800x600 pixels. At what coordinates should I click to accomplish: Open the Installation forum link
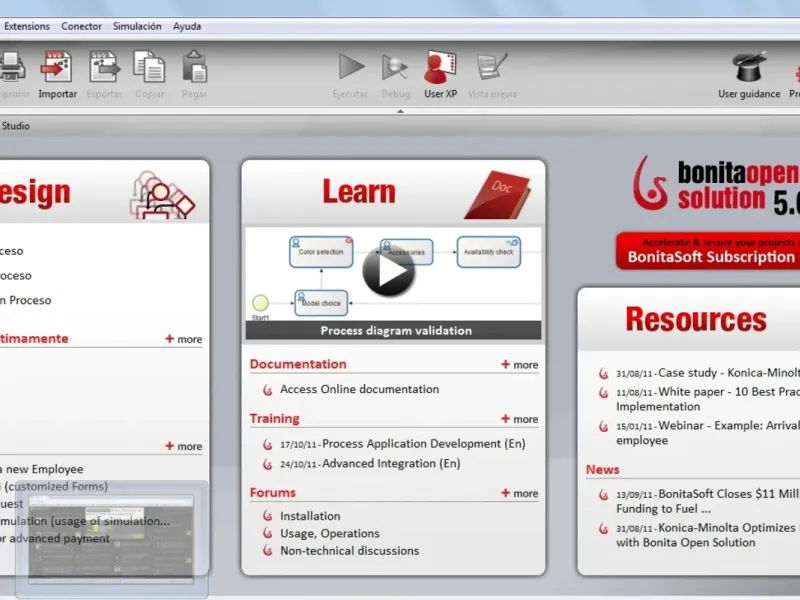pyautogui.click(x=310, y=516)
